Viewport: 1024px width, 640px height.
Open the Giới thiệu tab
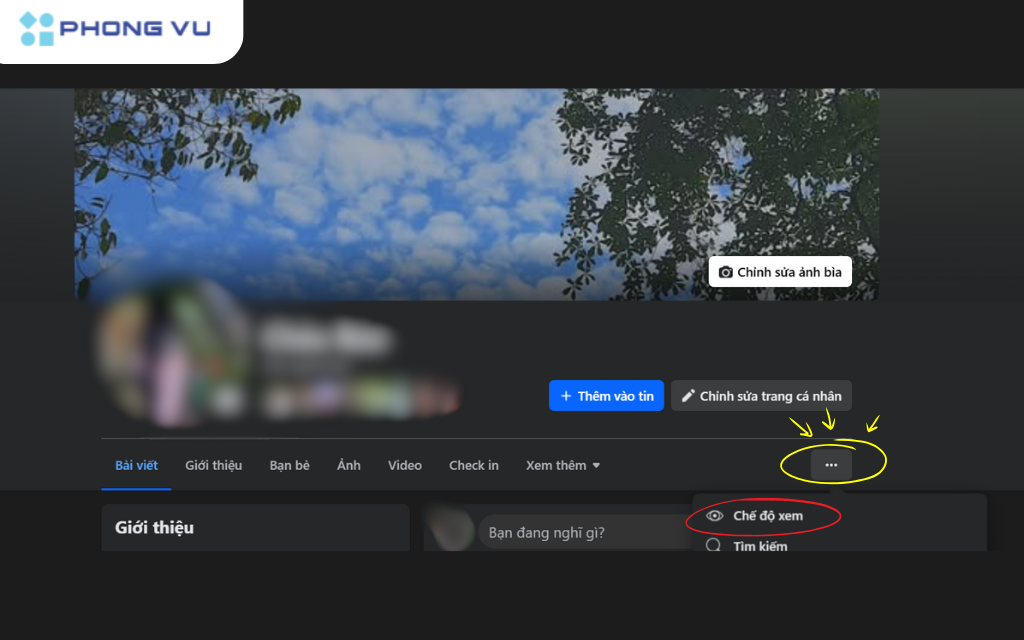213,465
